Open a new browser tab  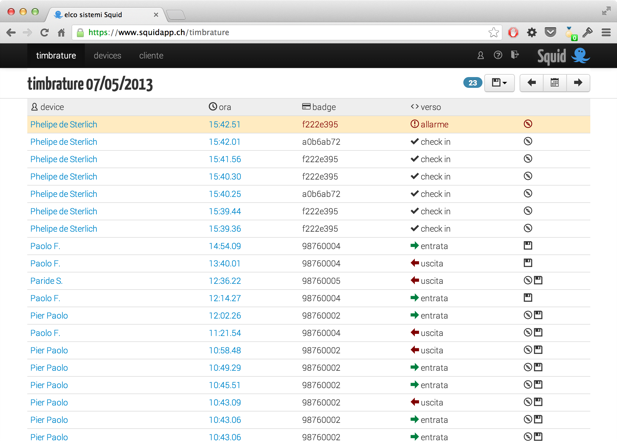click(175, 15)
